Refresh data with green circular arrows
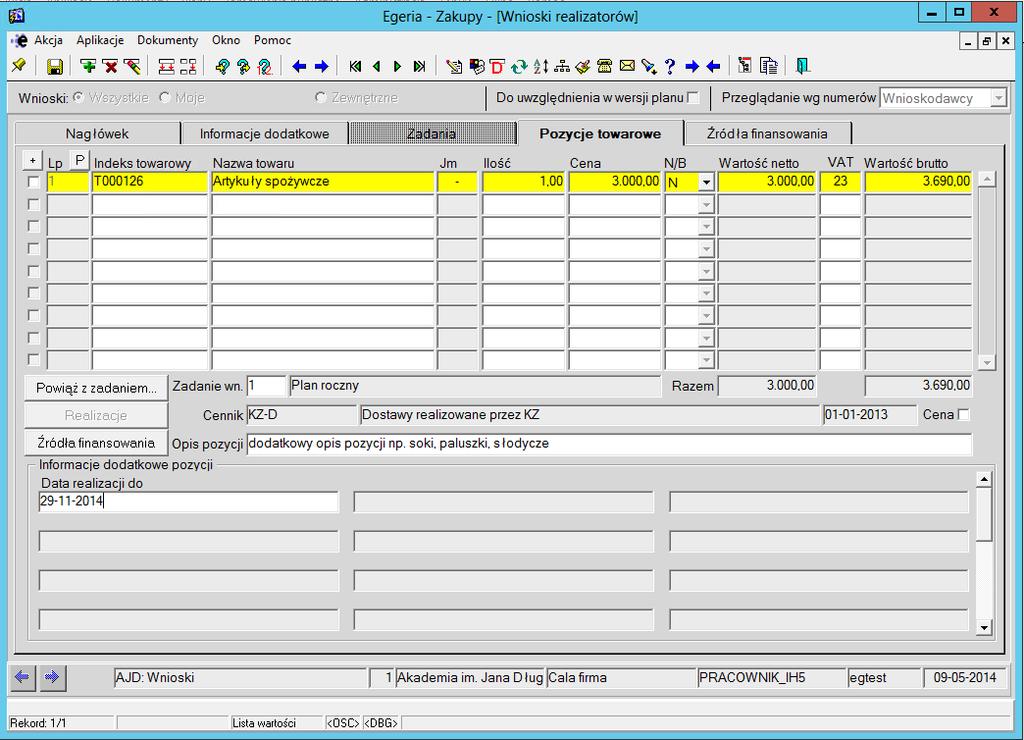 coord(519,66)
